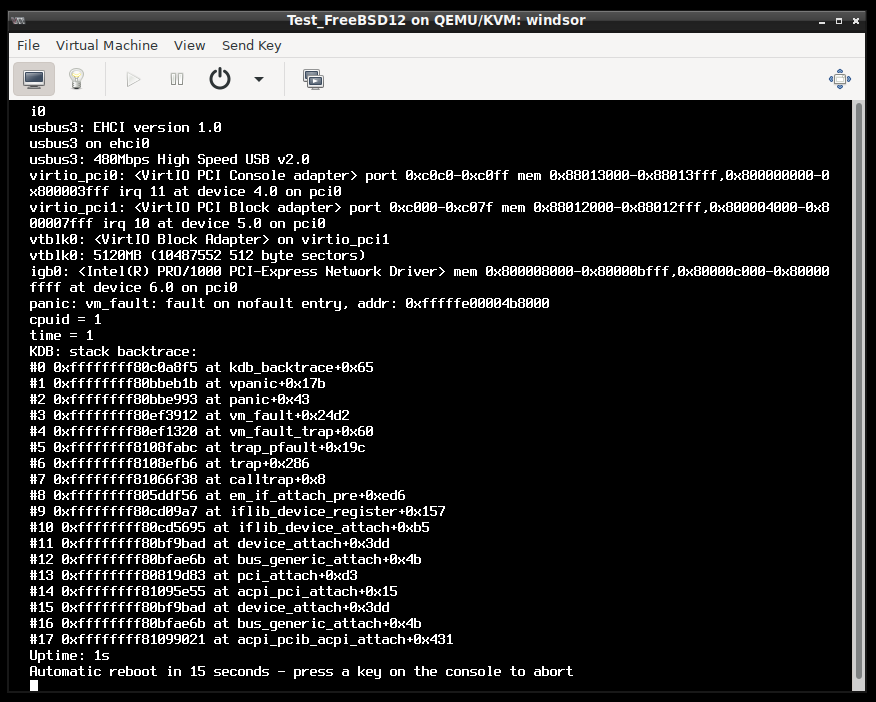Click the virtio_pci0 Console adapter line
This screenshot has height=702, width=876.
[x=429, y=183]
